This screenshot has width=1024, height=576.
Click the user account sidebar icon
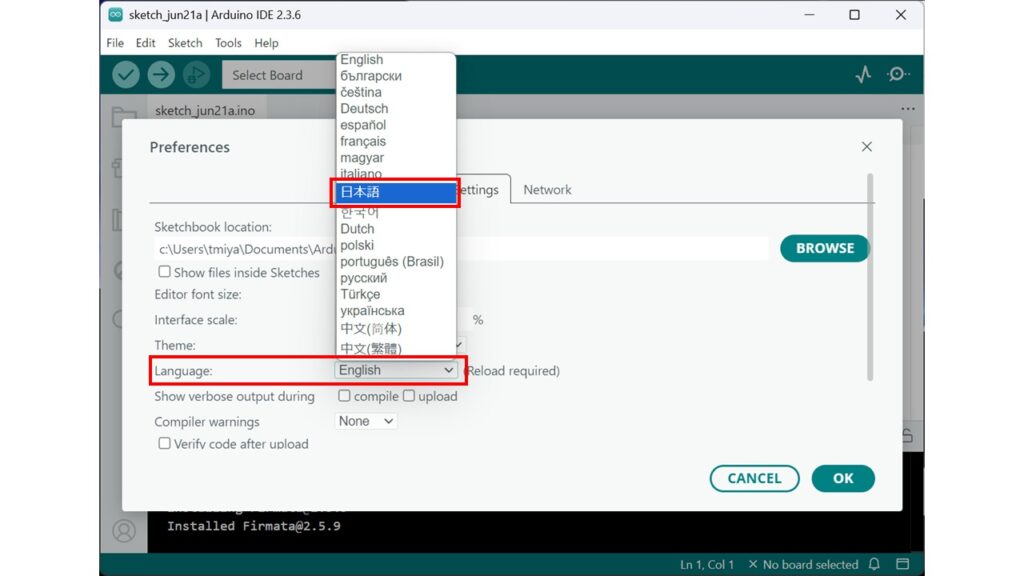[123, 530]
